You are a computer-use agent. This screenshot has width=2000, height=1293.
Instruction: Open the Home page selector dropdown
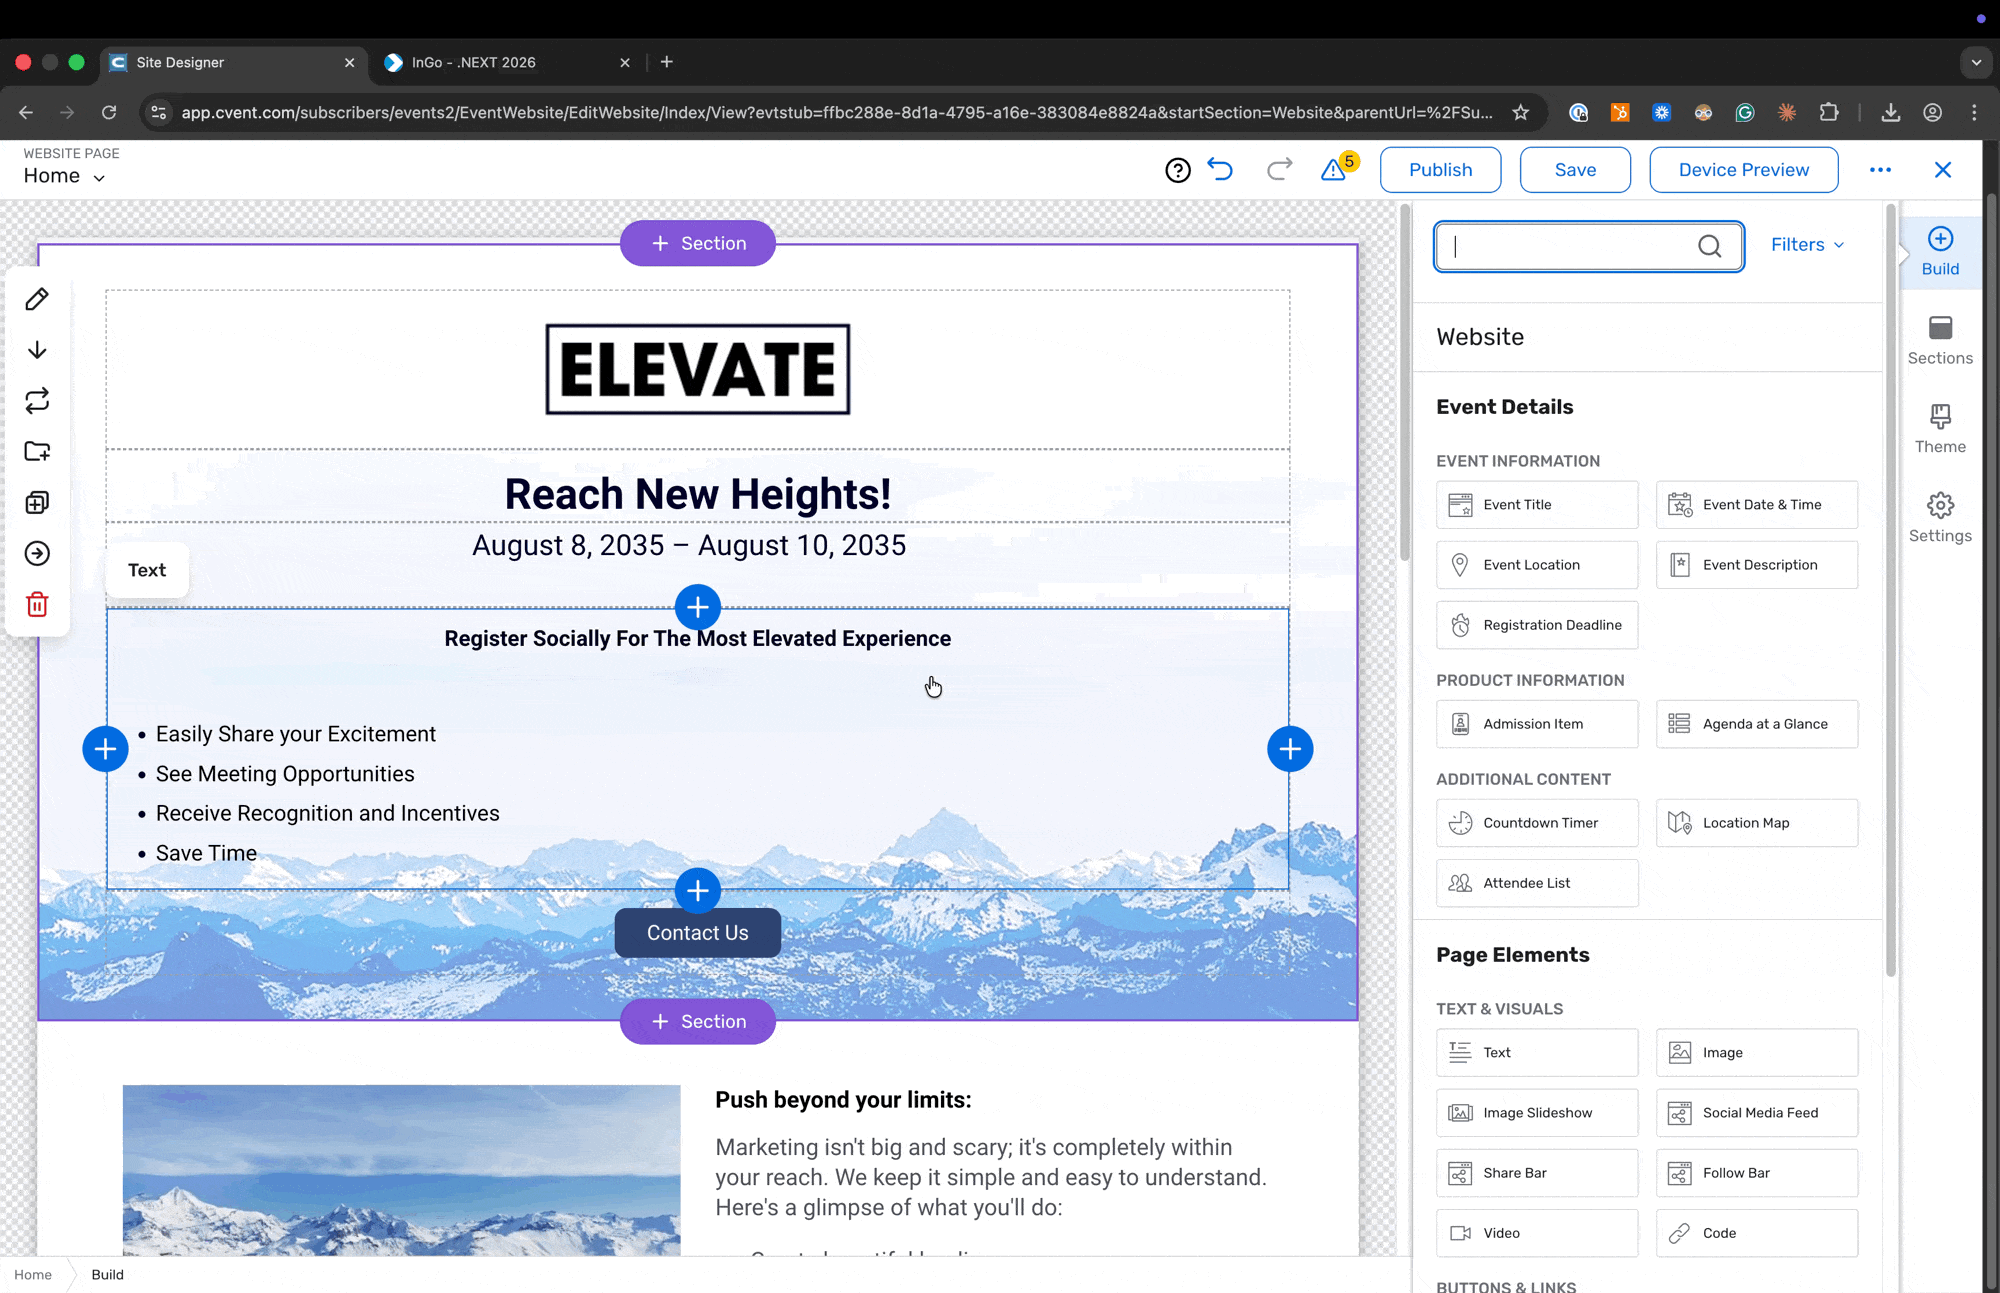tap(64, 176)
